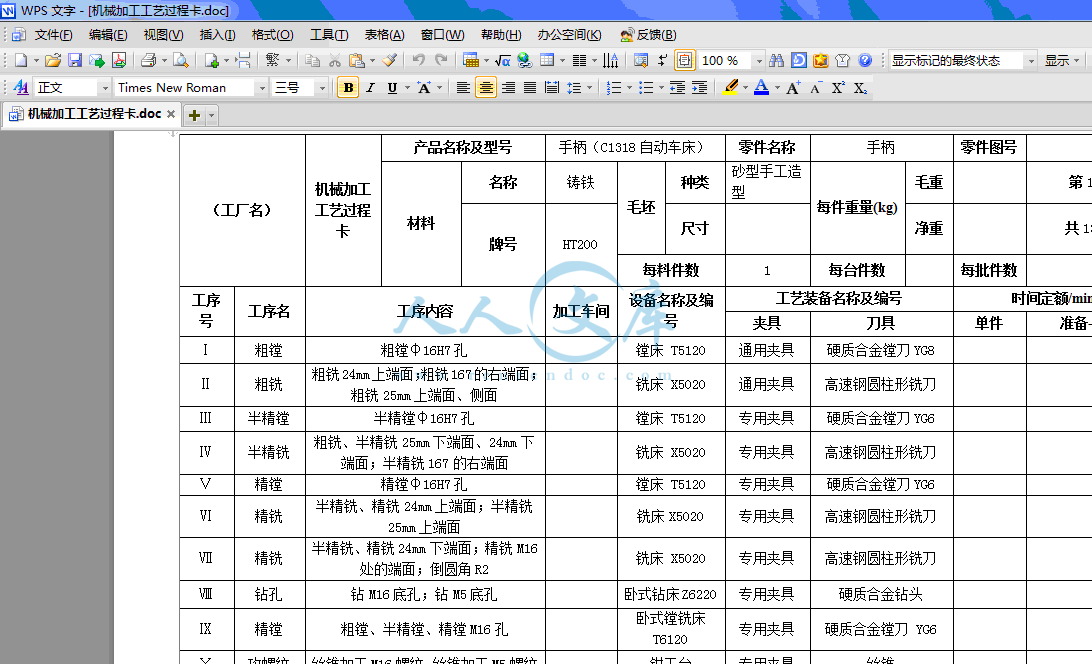Apply superscript formatting
1092x664 pixels.
coord(838,88)
